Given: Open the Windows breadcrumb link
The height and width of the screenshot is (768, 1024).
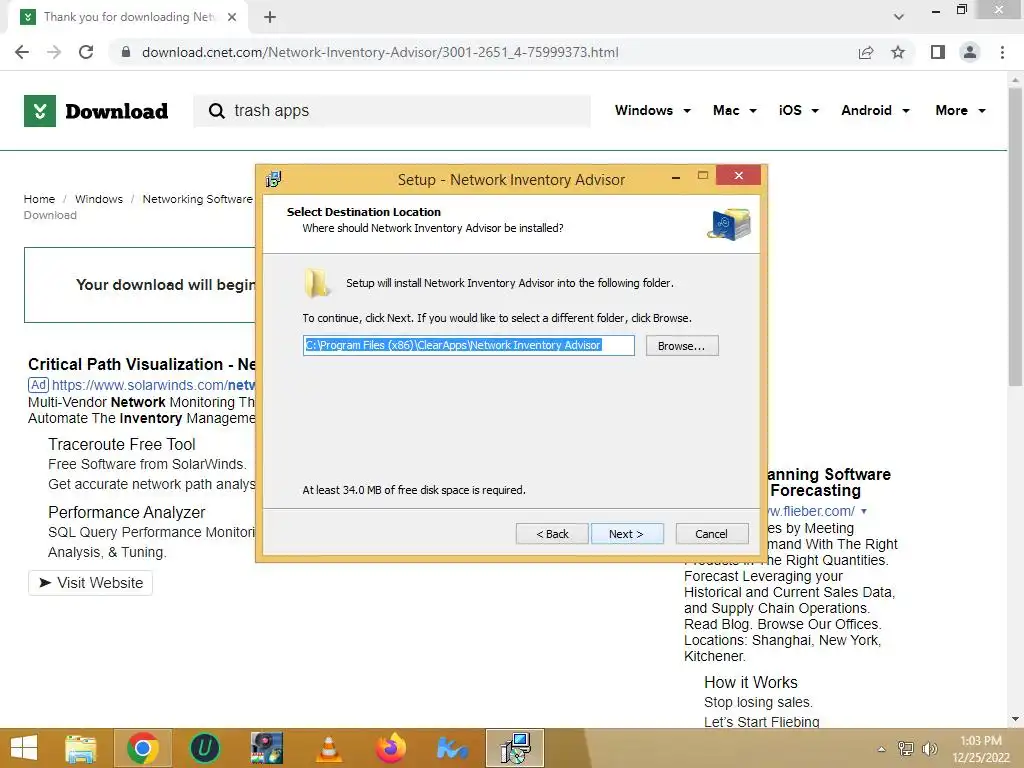Looking at the screenshot, I should click(x=99, y=199).
